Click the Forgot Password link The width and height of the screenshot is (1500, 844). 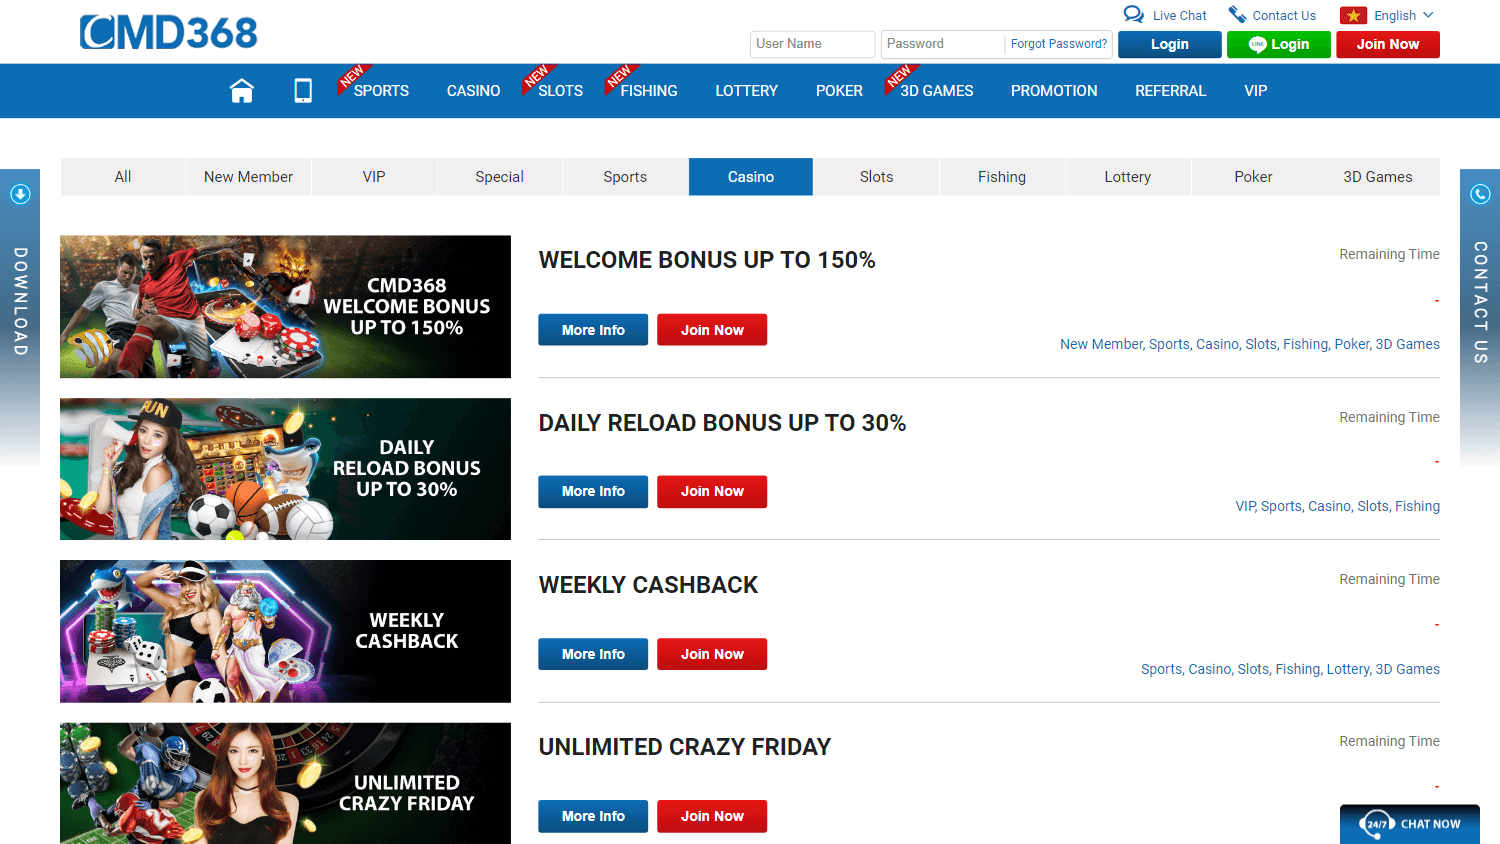[1058, 44]
